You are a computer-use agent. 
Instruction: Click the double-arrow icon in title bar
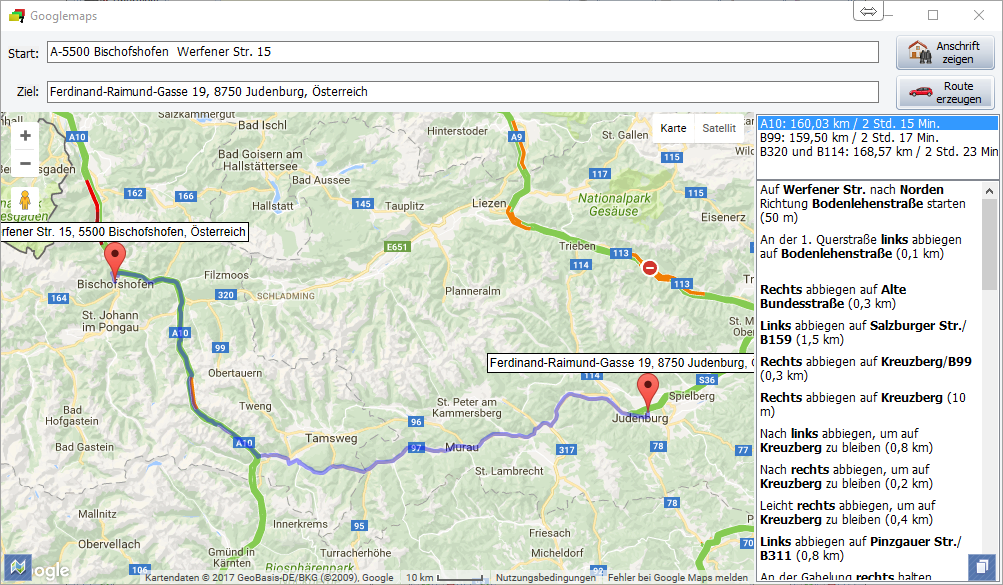(868, 11)
